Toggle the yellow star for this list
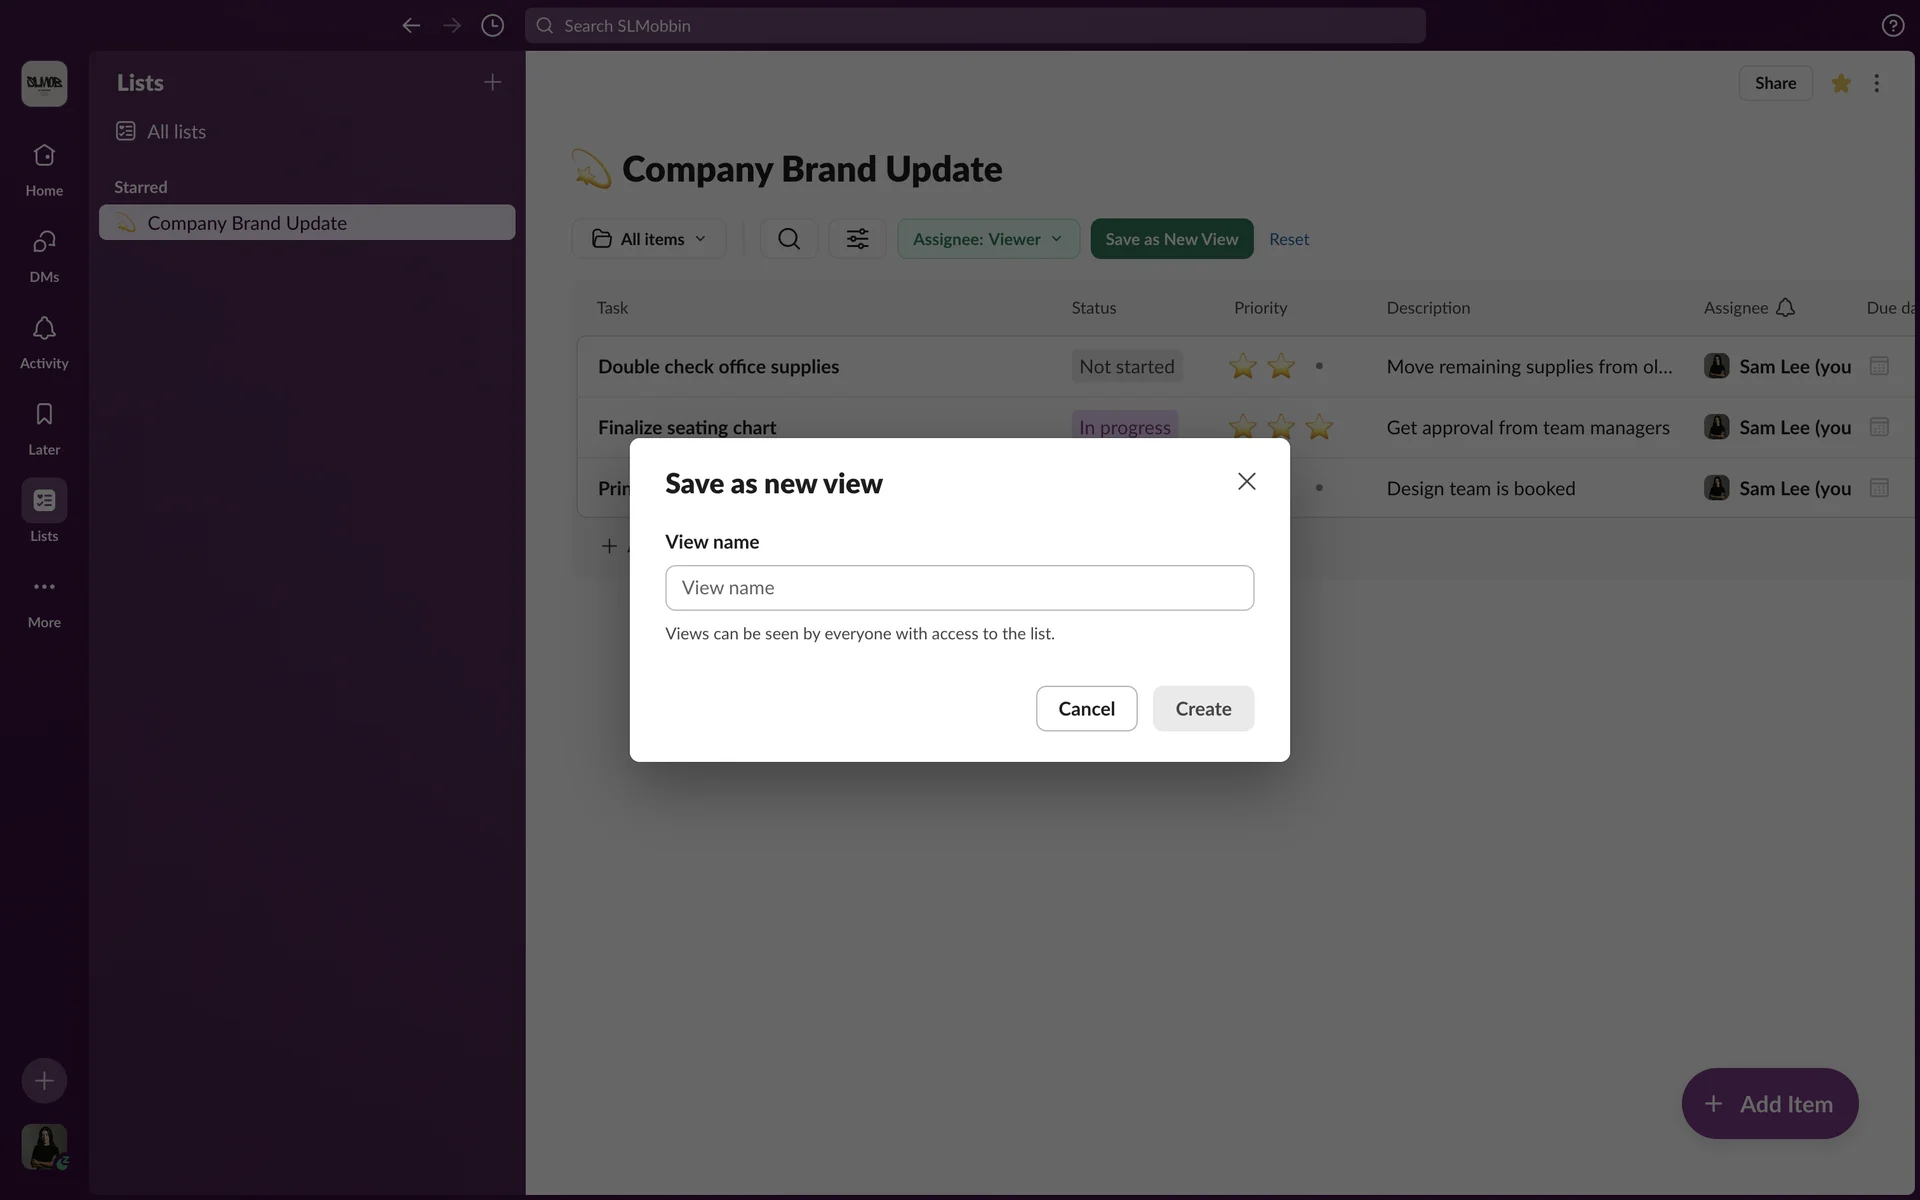 (x=1840, y=84)
